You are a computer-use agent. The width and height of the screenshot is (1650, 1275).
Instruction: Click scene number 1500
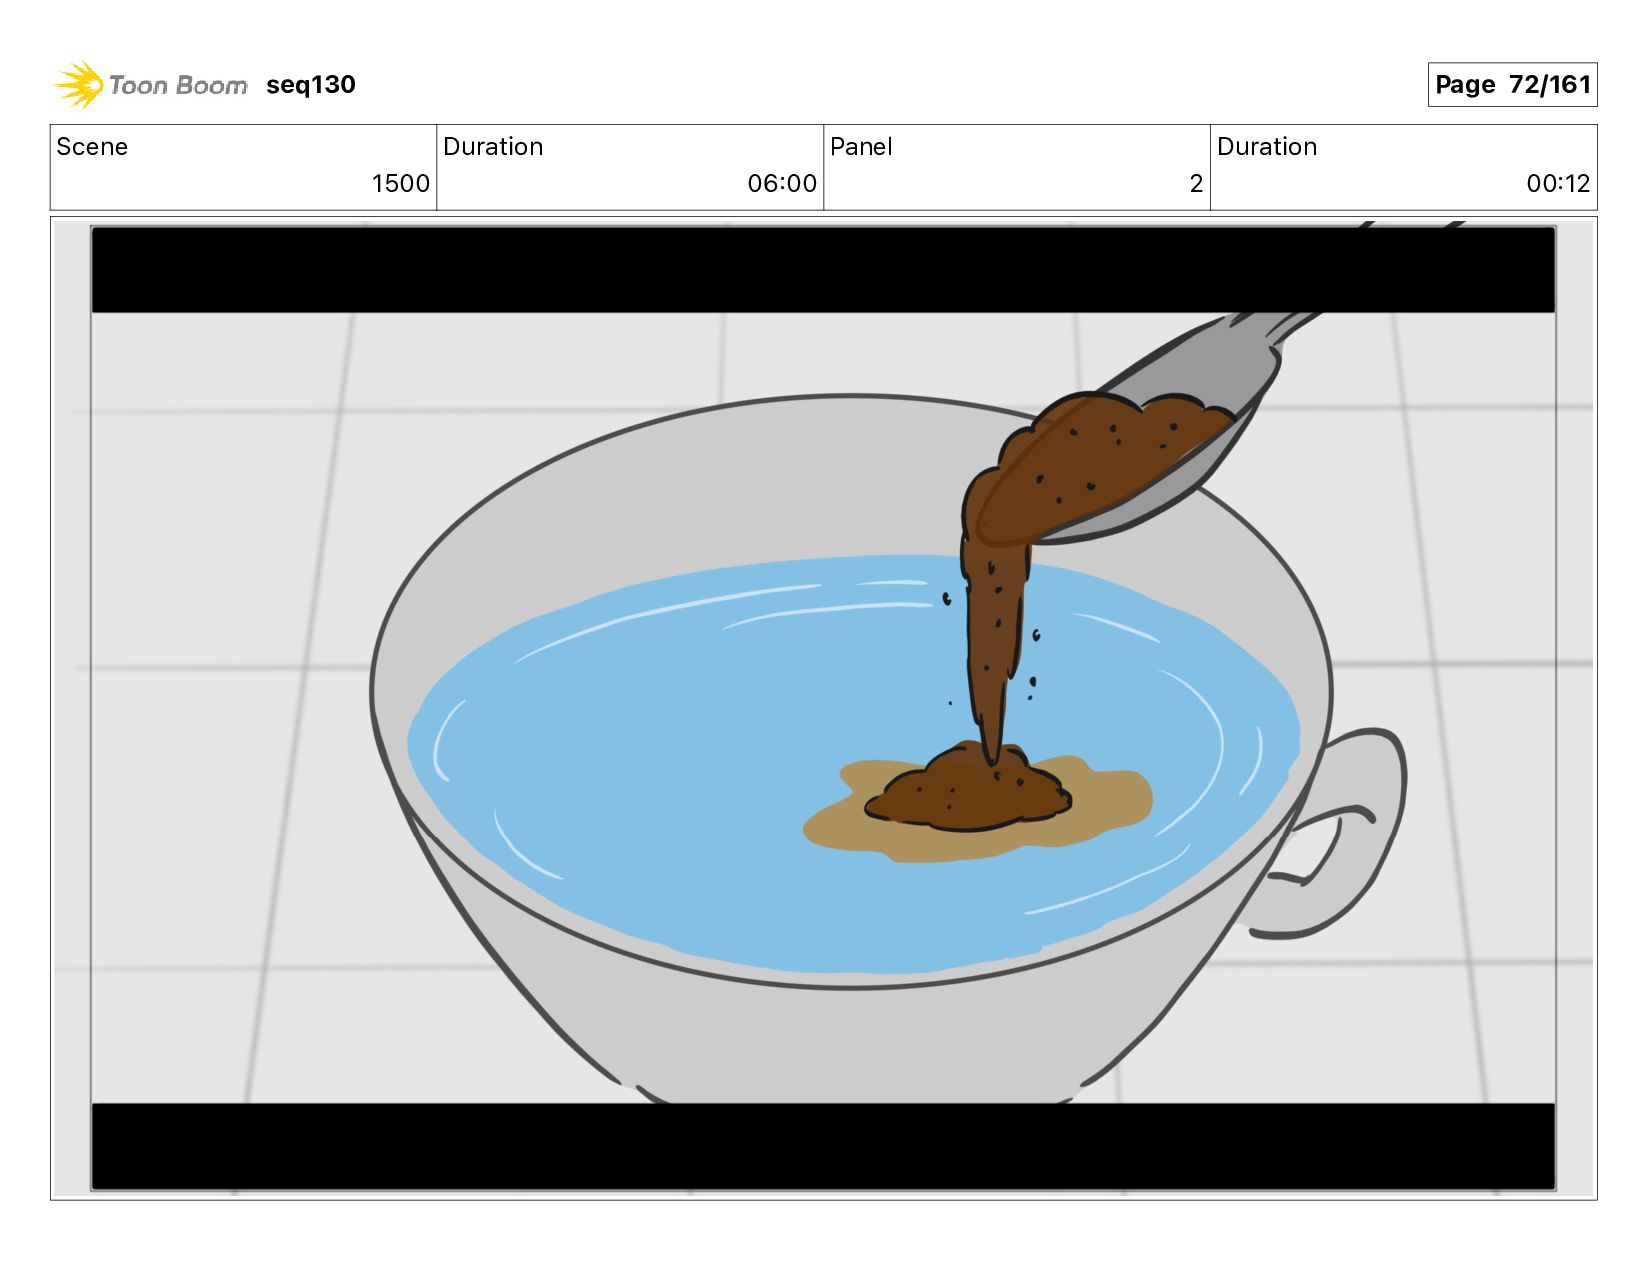[400, 184]
